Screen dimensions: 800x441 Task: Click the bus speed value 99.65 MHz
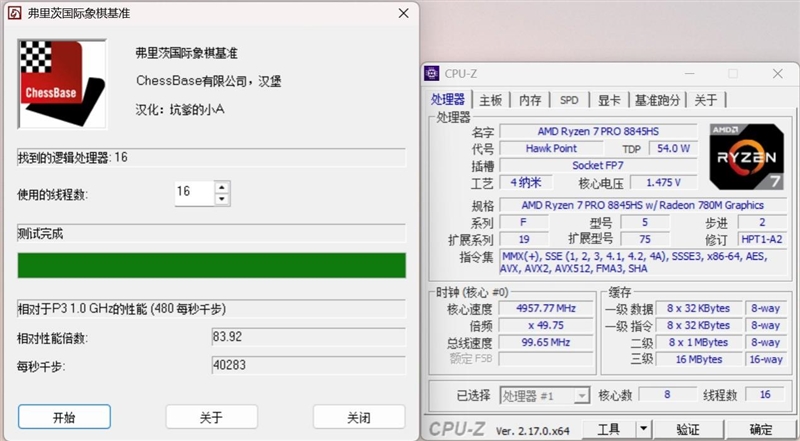pos(546,342)
